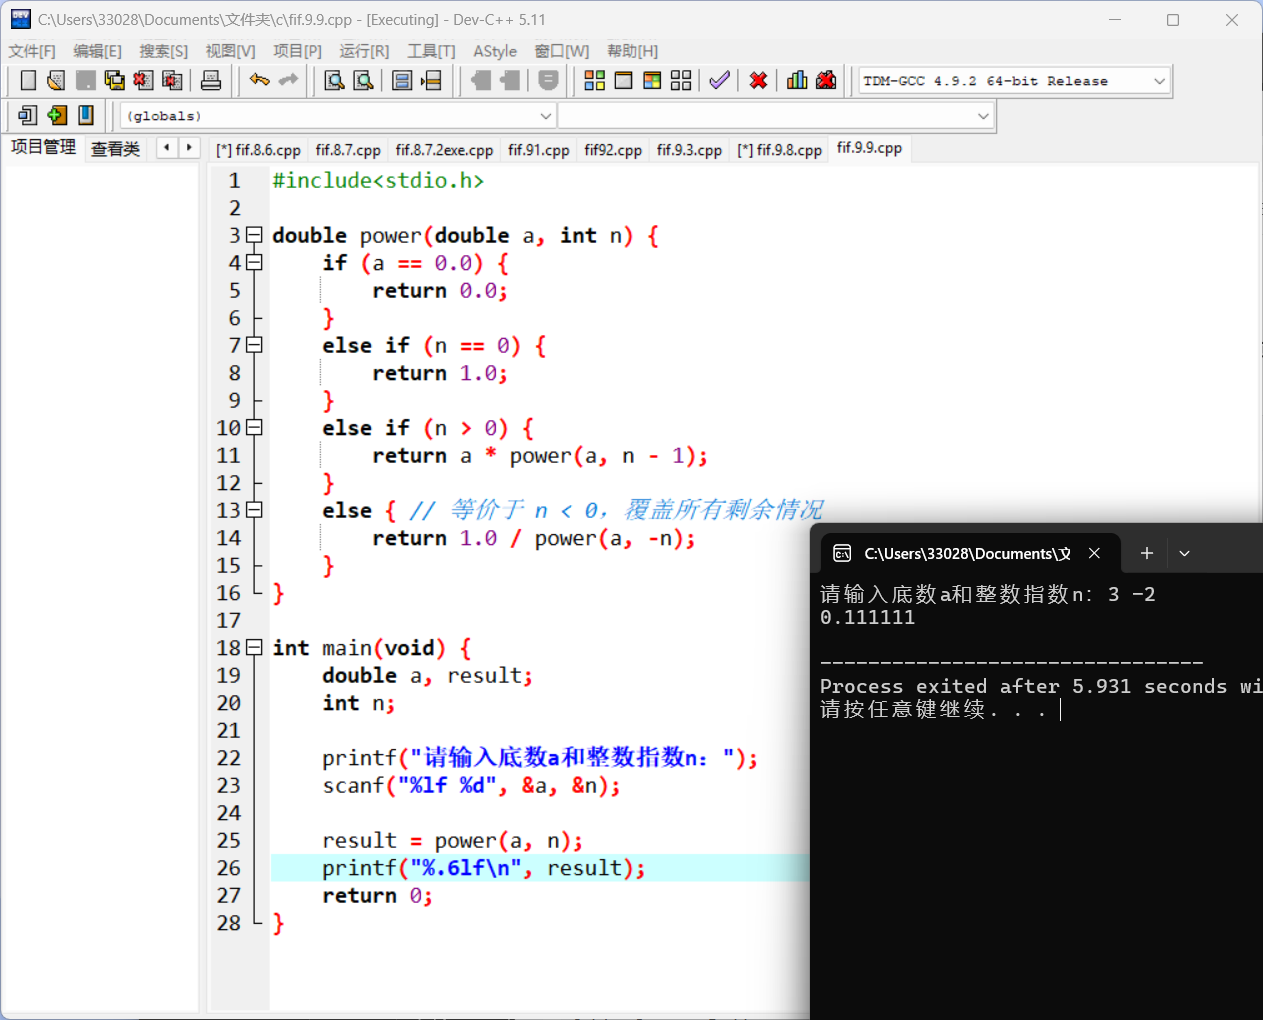Open the 搜索[S] menu

pos(163,51)
